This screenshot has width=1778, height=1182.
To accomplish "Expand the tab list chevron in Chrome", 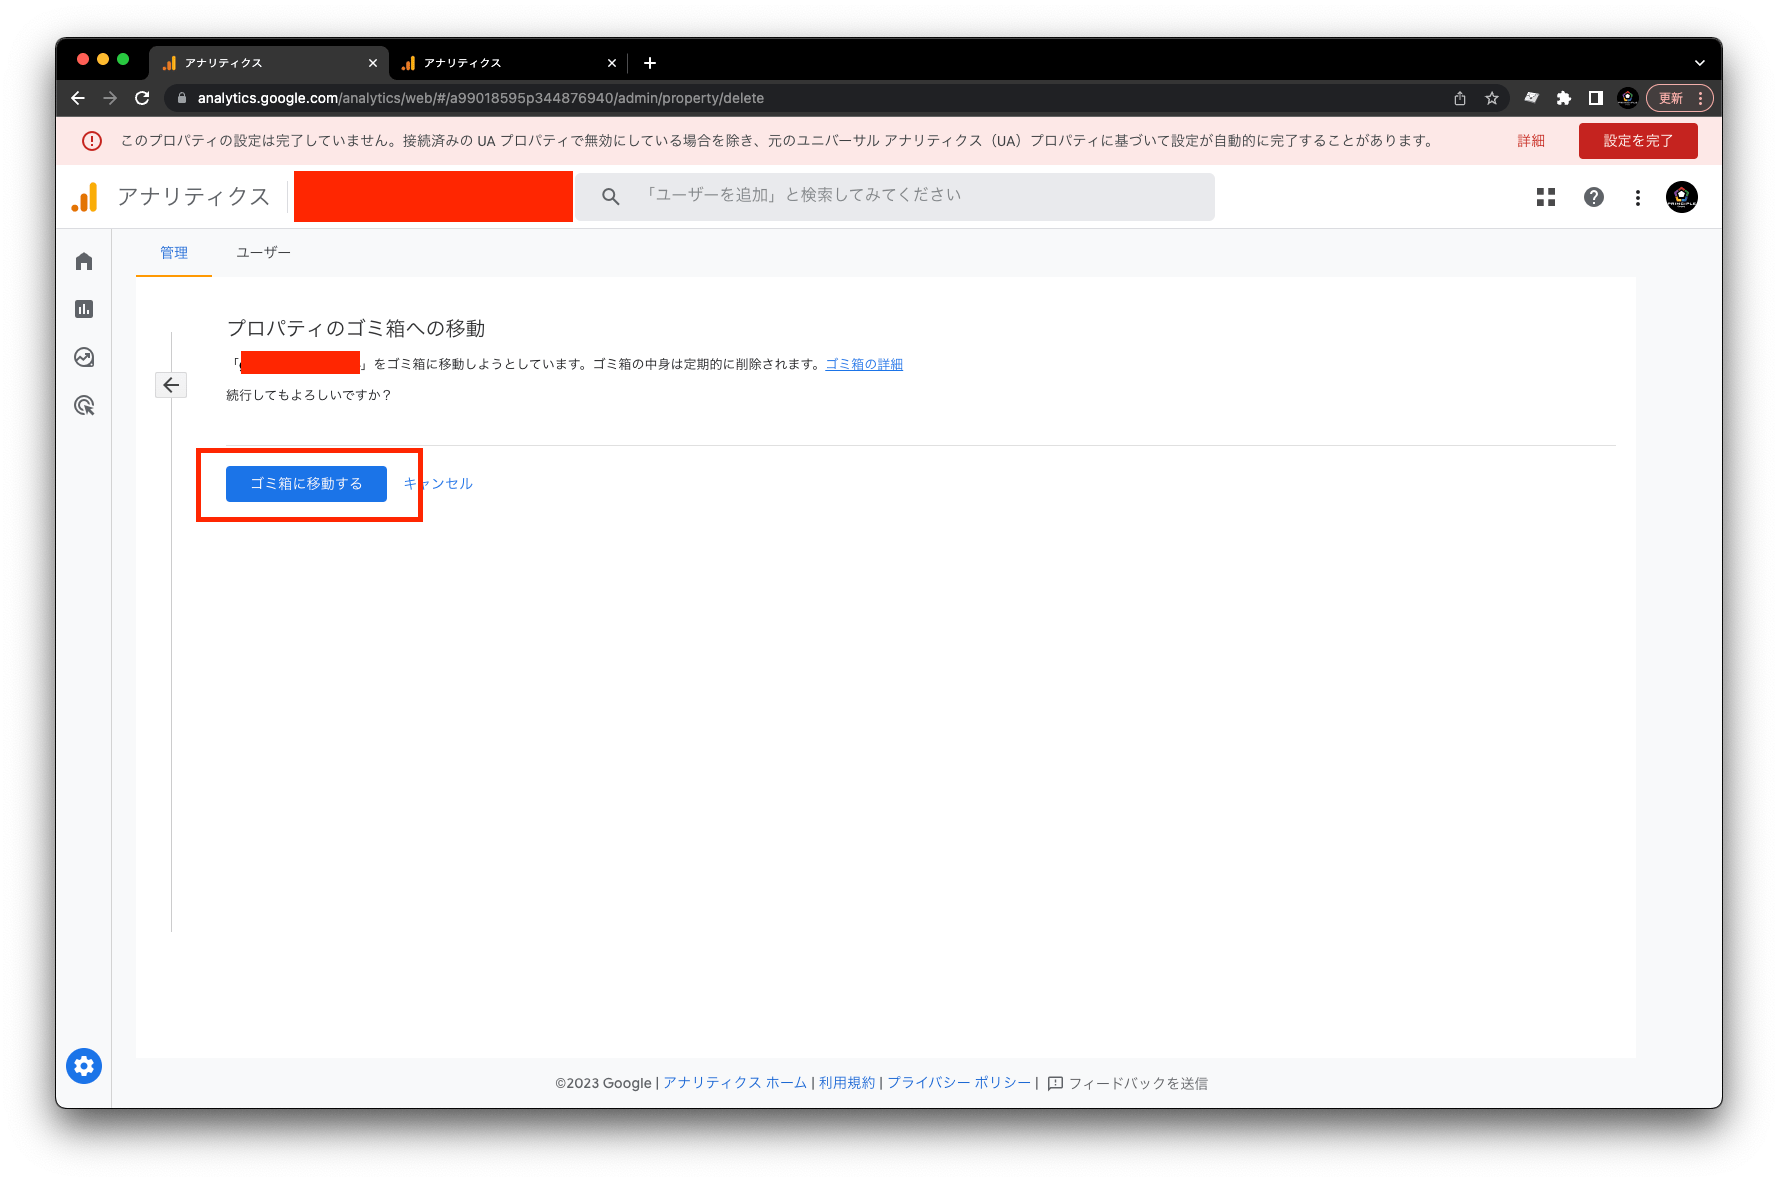I will click(x=1699, y=63).
